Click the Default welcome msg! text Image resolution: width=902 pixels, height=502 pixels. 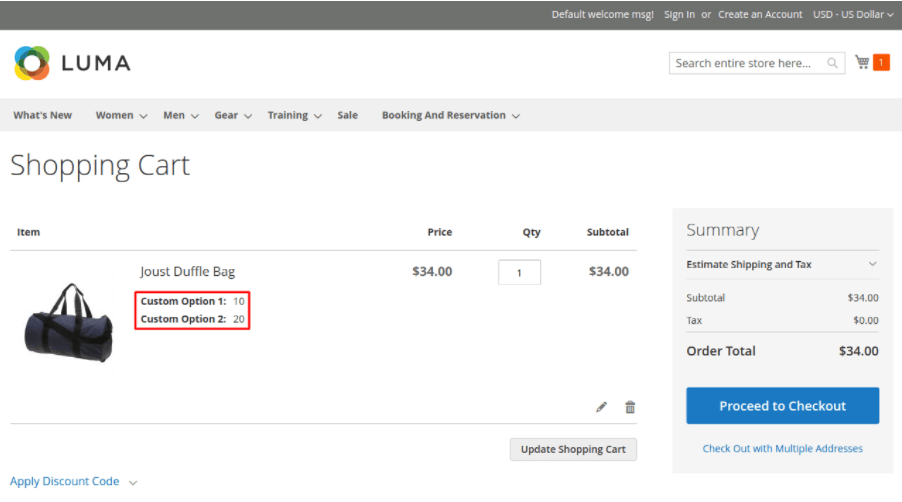(x=602, y=14)
